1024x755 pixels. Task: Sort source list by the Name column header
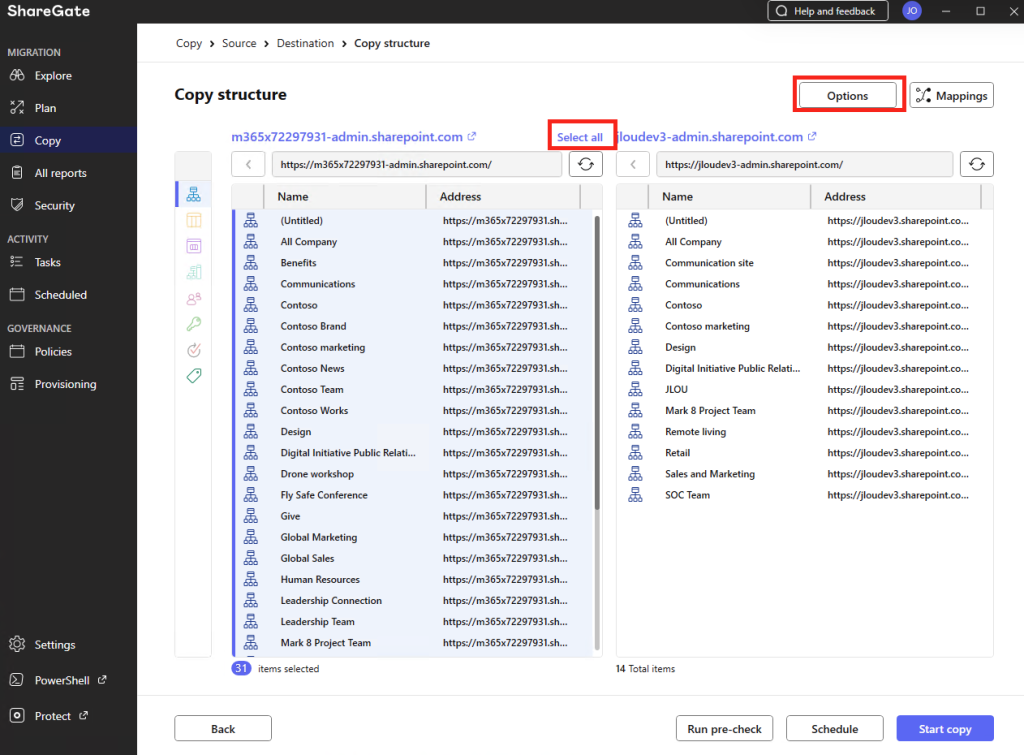coord(345,197)
